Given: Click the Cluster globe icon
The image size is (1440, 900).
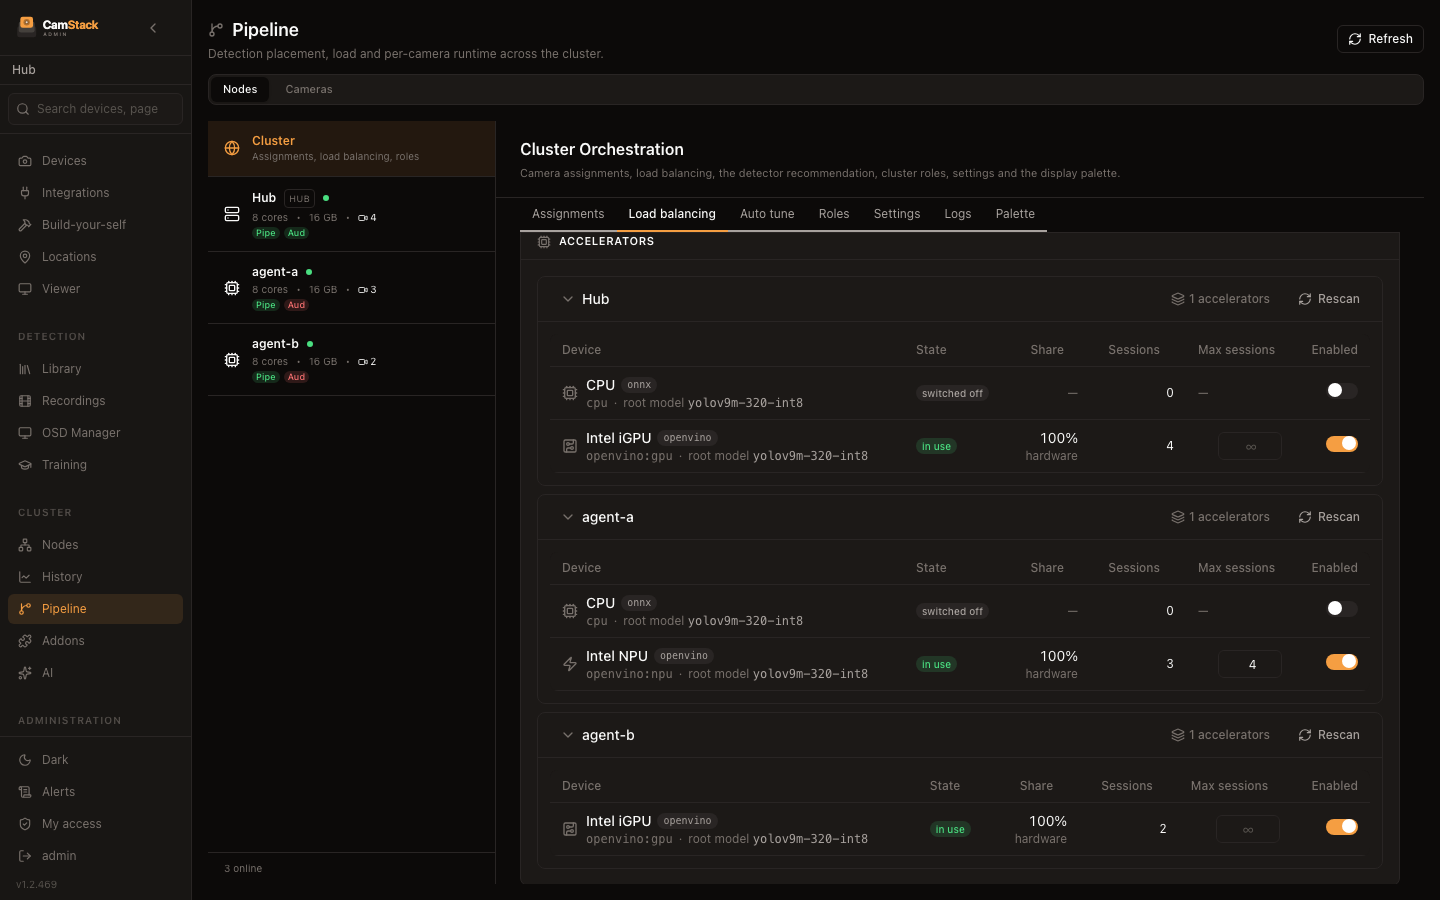Looking at the screenshot, I should tap(232, 148).
